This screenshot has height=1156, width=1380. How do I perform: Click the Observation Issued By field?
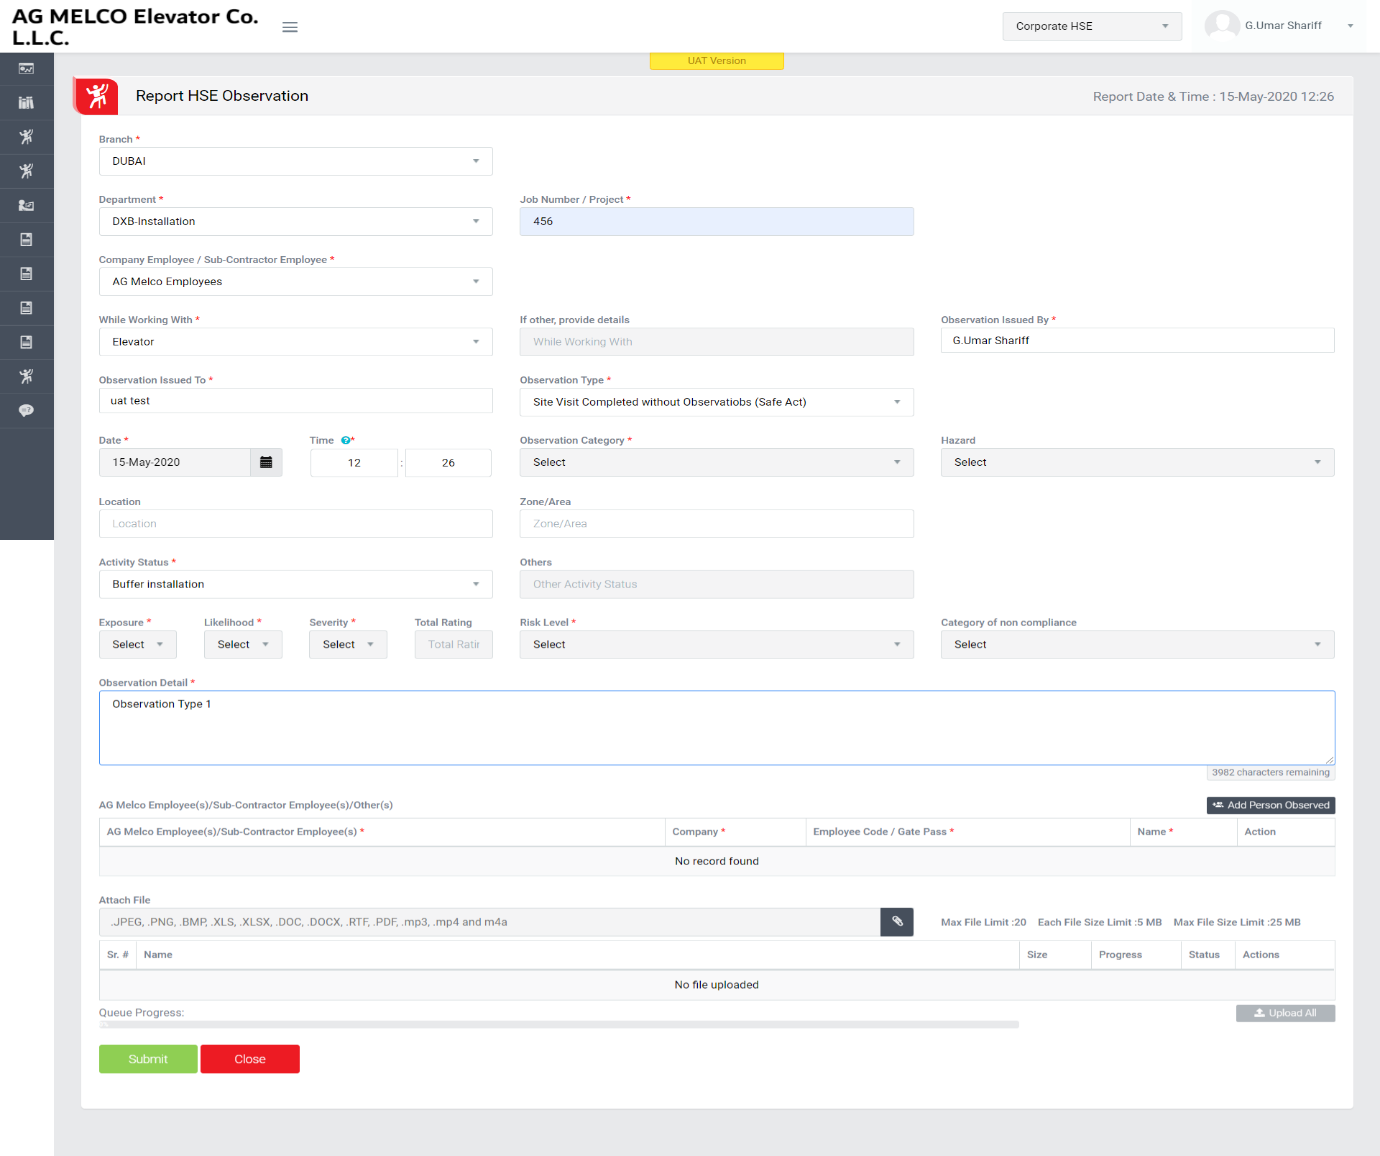point(1138,340)
